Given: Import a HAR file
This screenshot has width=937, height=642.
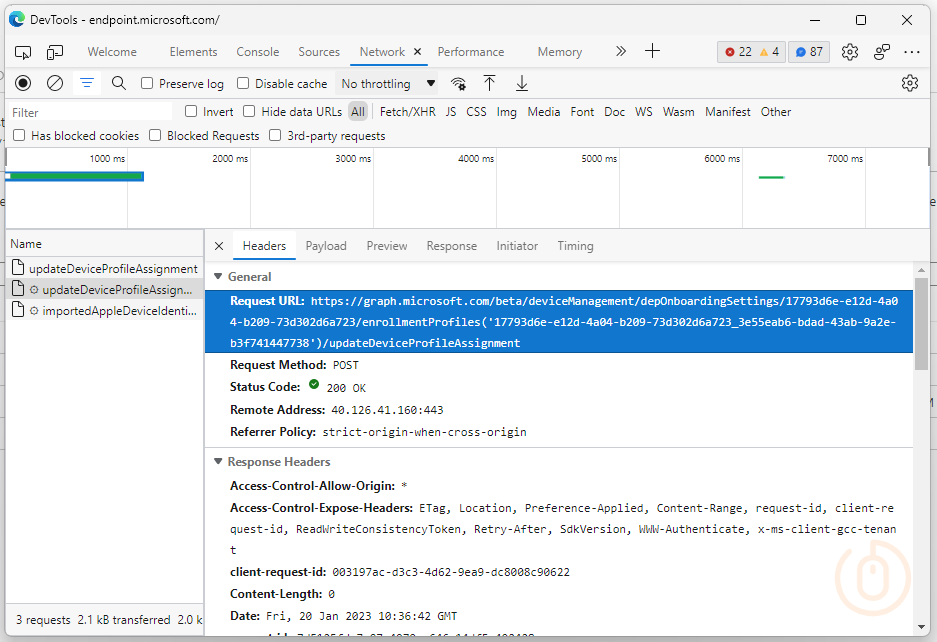Looking at the screenshot, I should pos(489,83).
